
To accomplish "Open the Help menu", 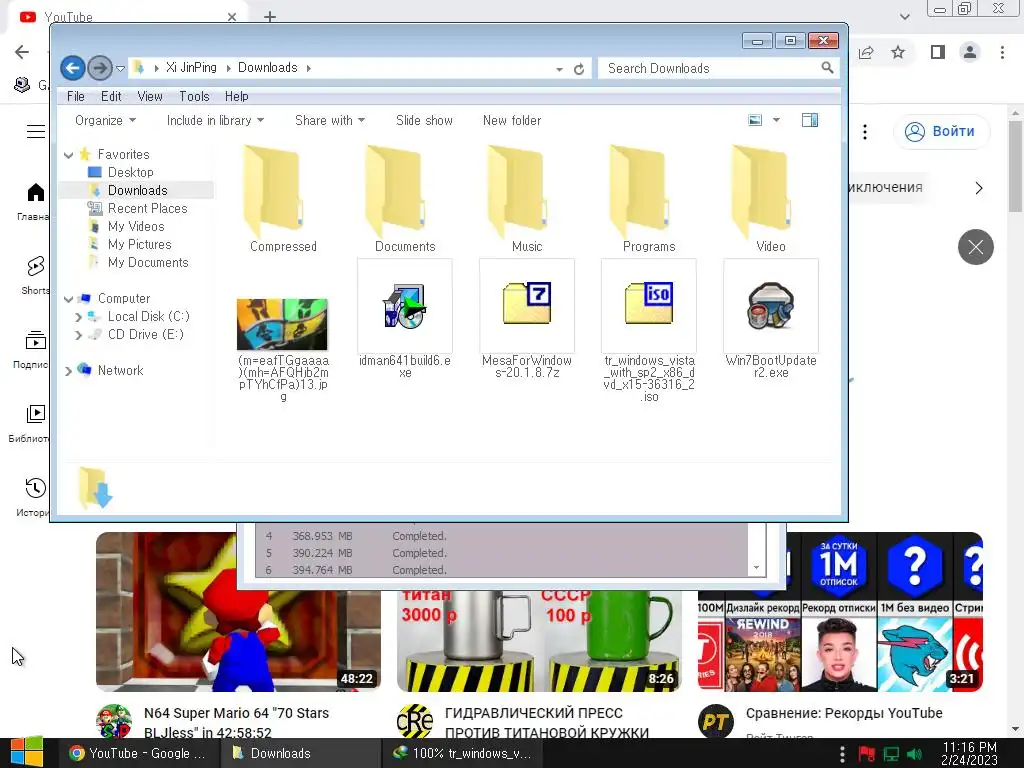I will pos(236,96).
